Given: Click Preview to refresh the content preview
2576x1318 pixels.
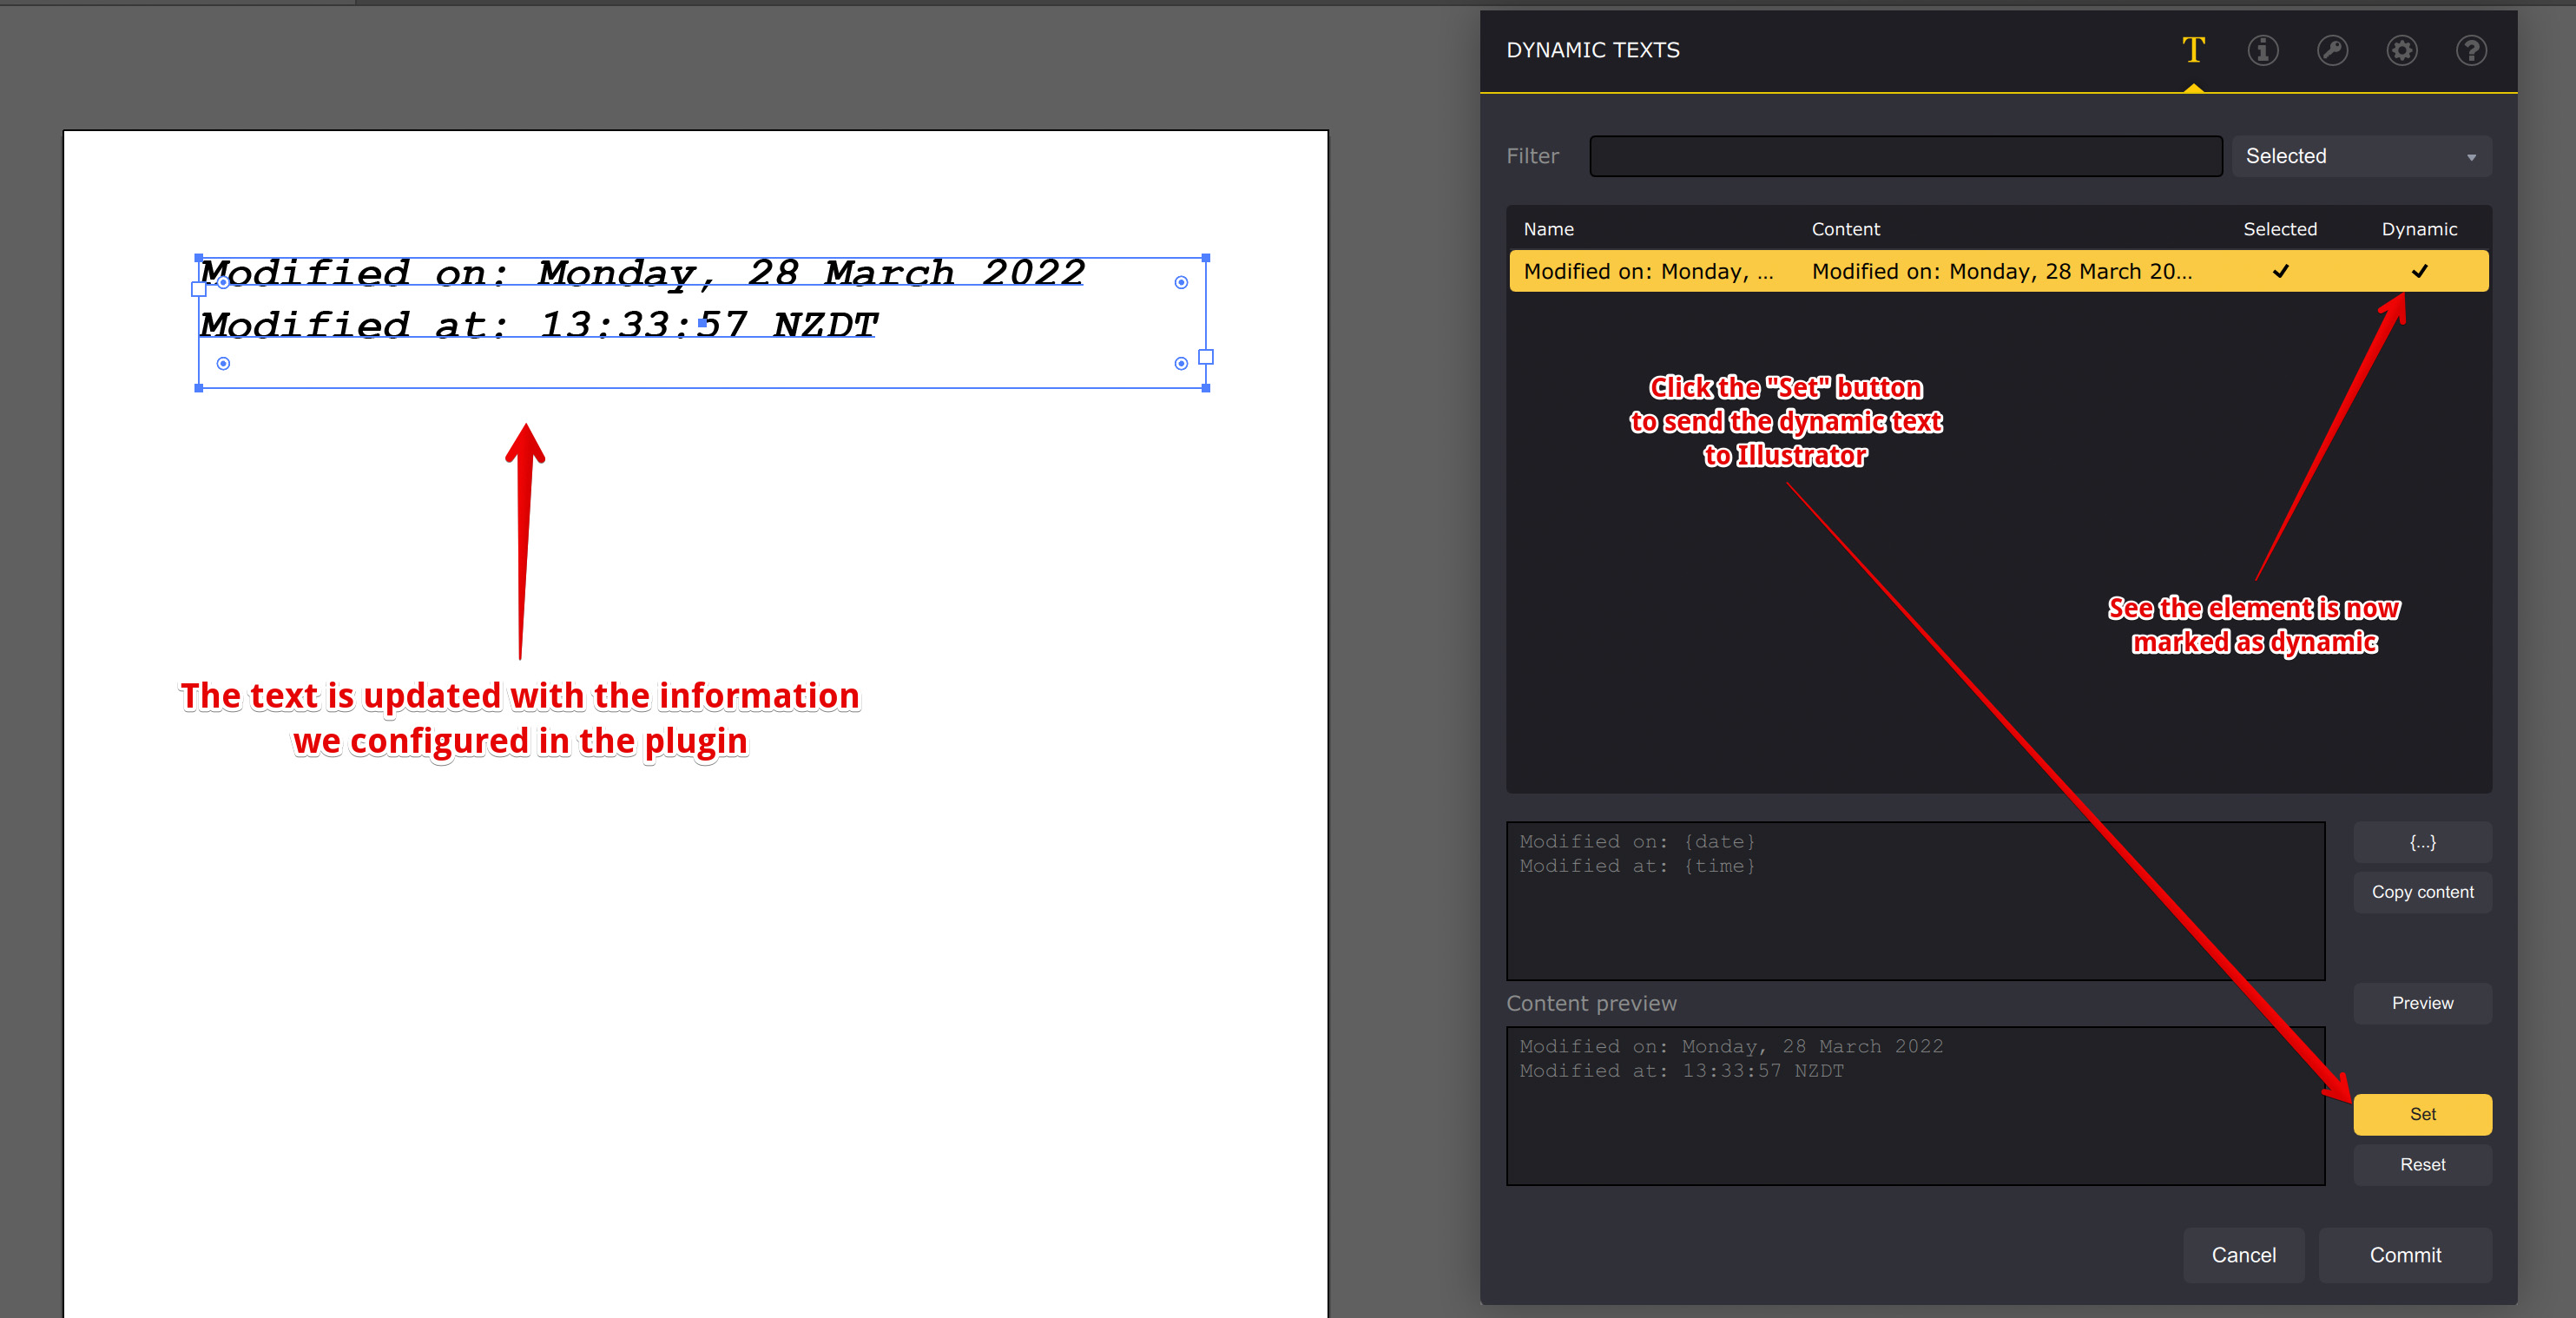Looking at the screenshot, I should pyautogui.click(x=2422, y=1003).
